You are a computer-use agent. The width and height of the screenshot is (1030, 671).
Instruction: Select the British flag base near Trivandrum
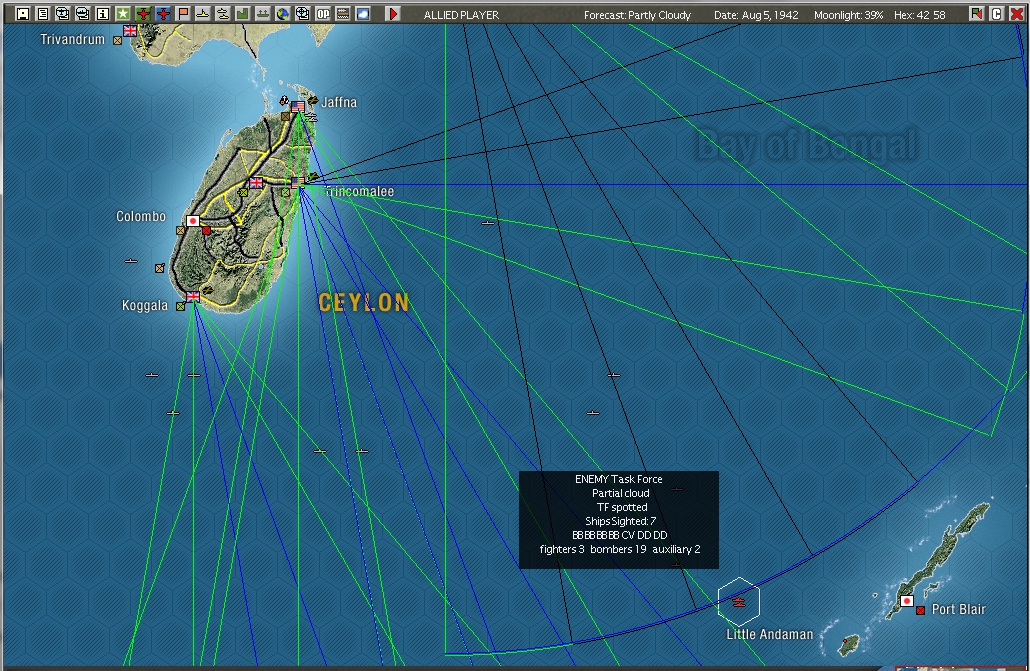(x=130, y=30)
